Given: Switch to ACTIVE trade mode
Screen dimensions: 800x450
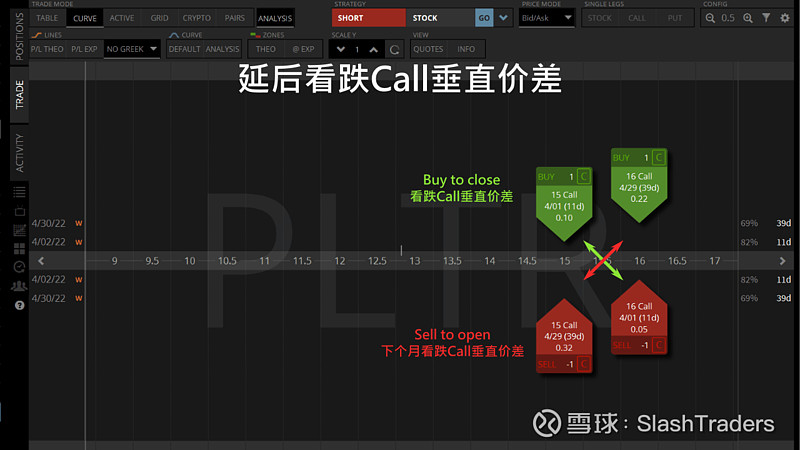Looking at the screenshot, I should point(122,18).
